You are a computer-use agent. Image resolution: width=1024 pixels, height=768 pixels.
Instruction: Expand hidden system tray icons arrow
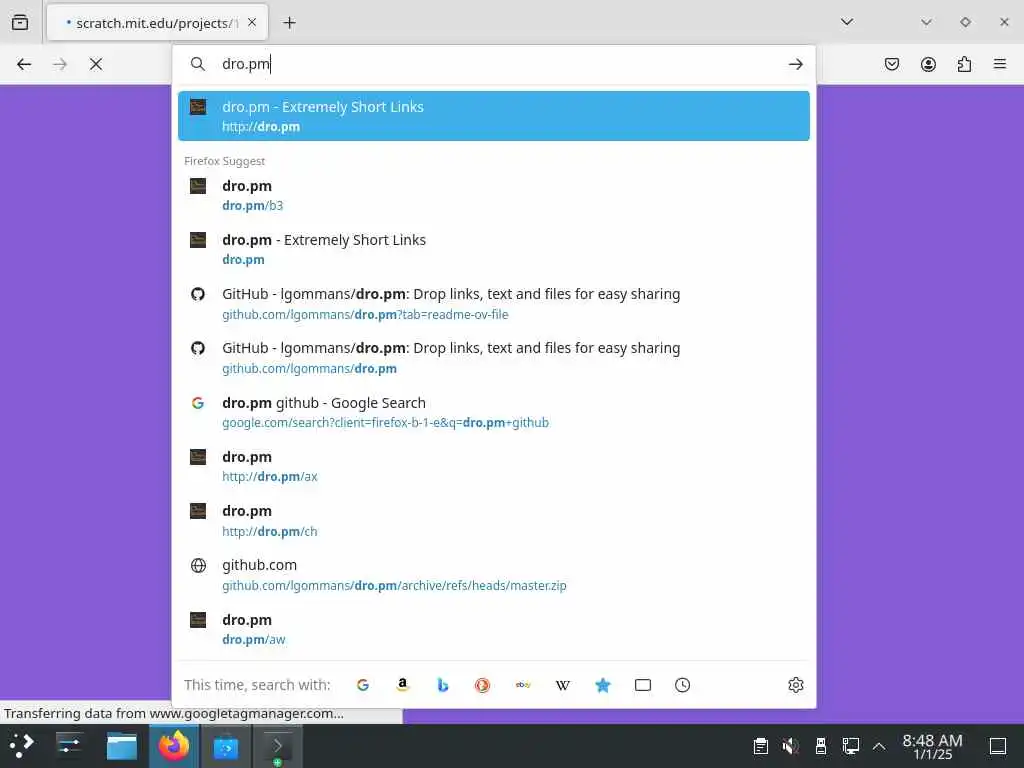(879, 746)
